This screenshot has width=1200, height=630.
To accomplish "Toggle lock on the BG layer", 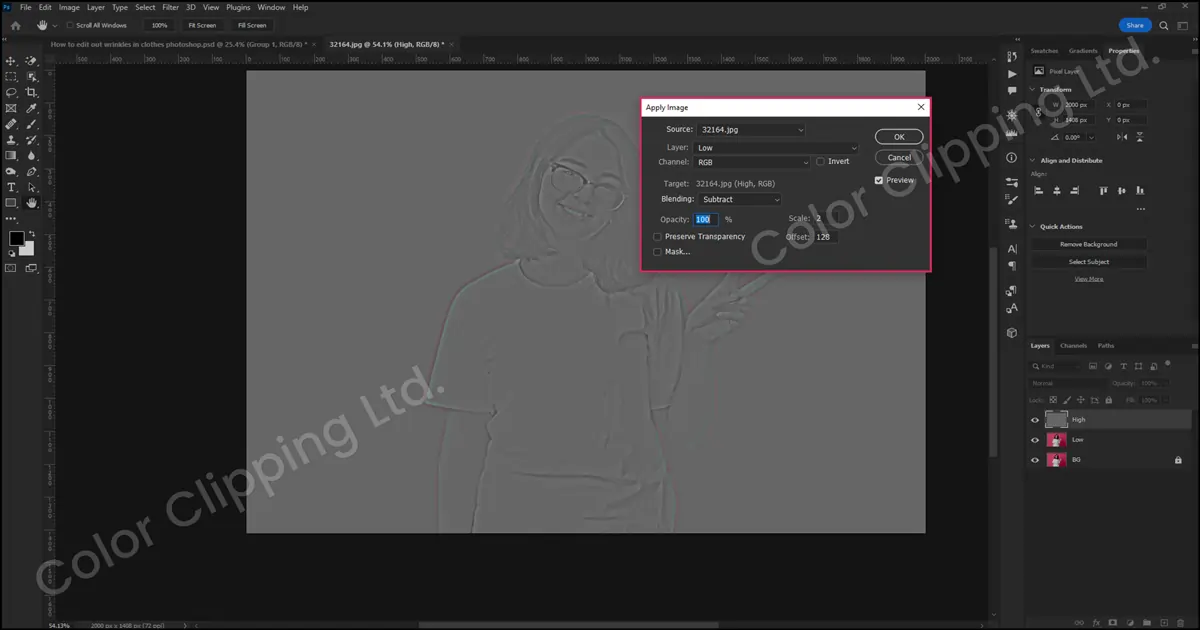I will click(1178, 460).
